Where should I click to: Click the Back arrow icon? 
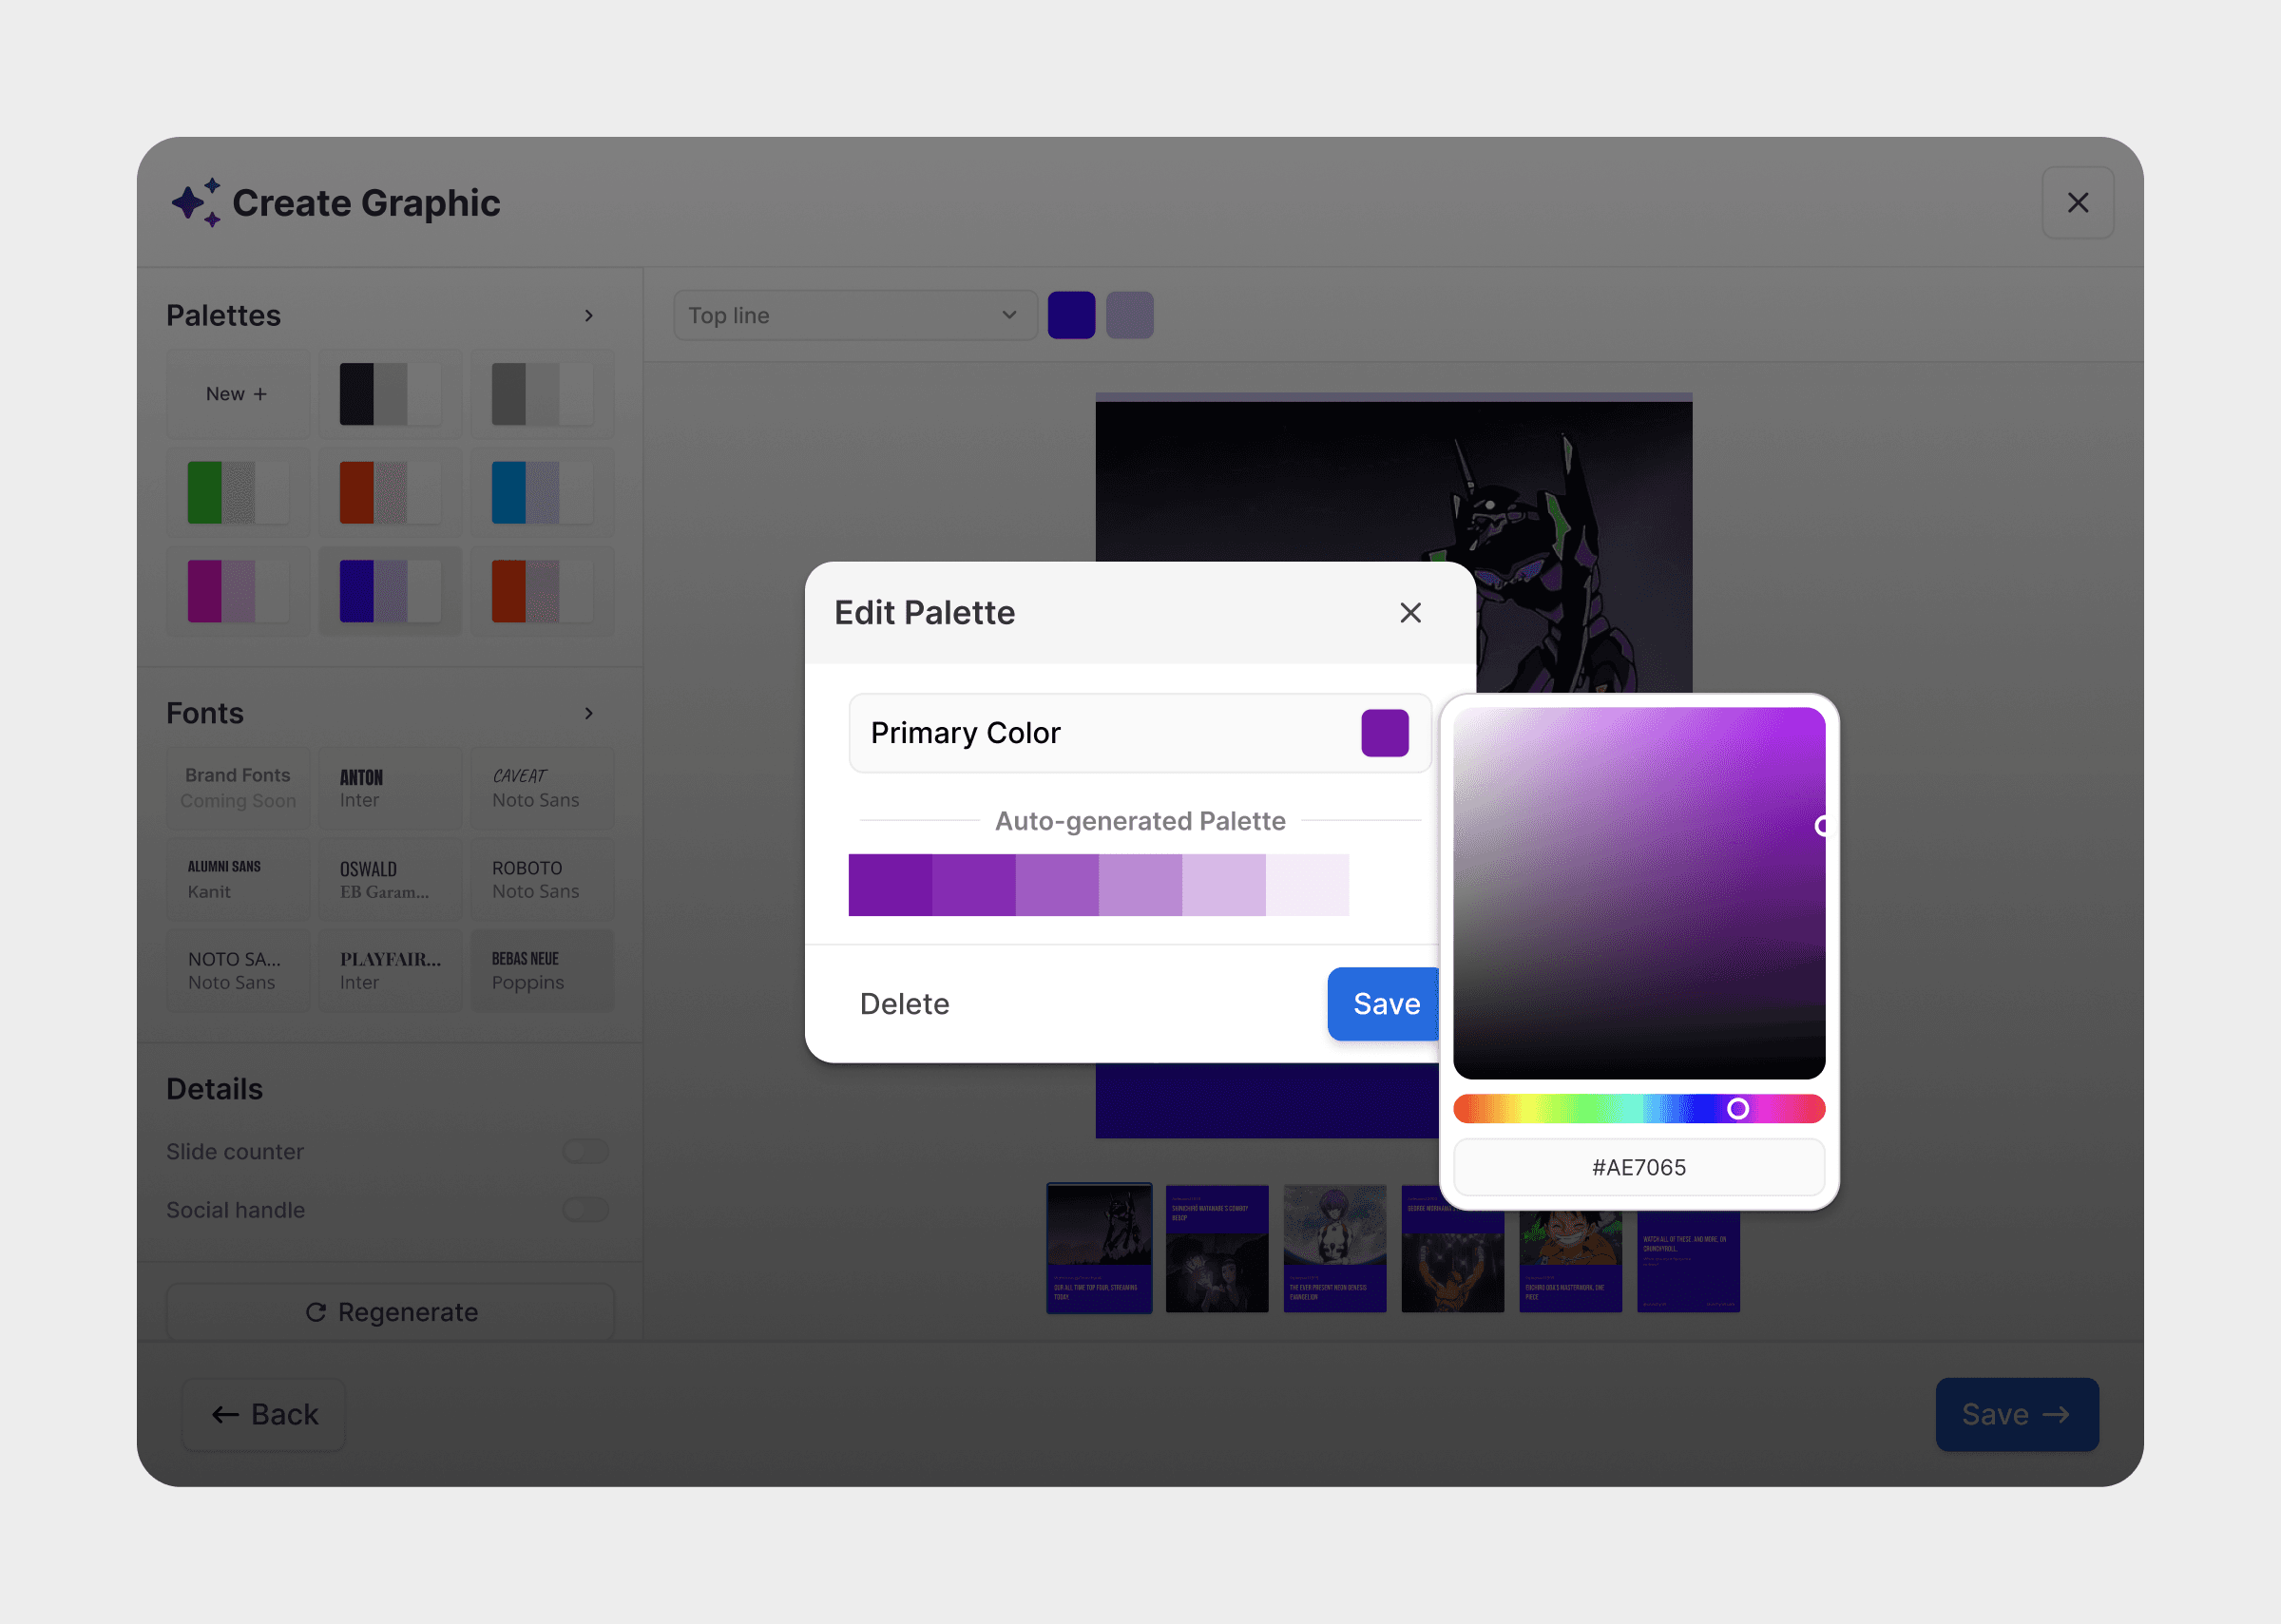pos(225,1414)
